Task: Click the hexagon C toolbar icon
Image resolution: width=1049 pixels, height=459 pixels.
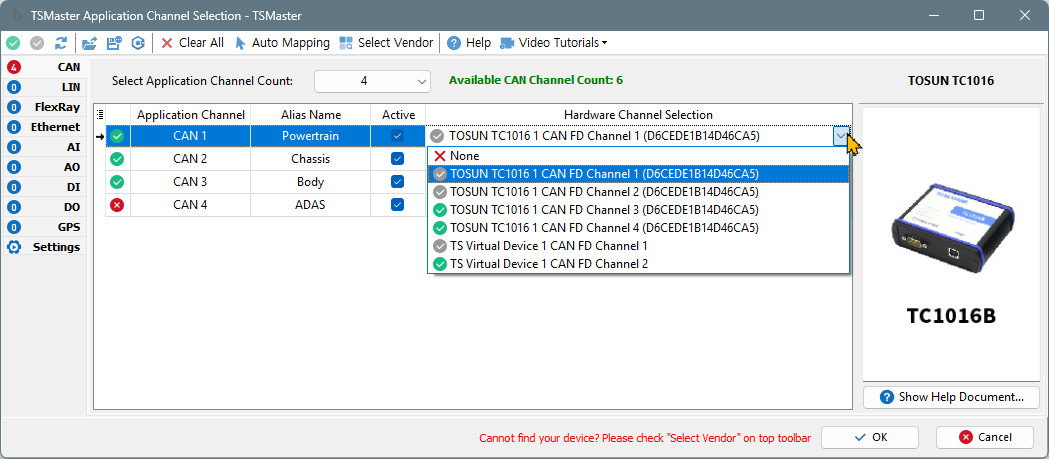Action: 138,43
